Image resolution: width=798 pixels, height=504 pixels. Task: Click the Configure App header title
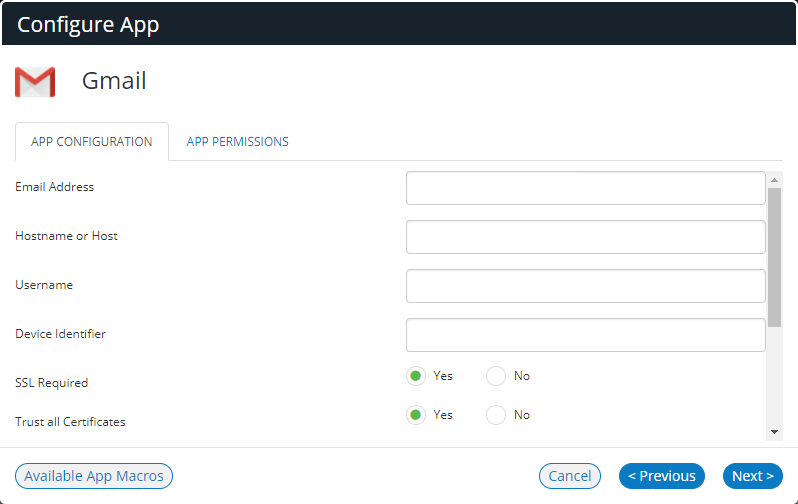point(88,24)
